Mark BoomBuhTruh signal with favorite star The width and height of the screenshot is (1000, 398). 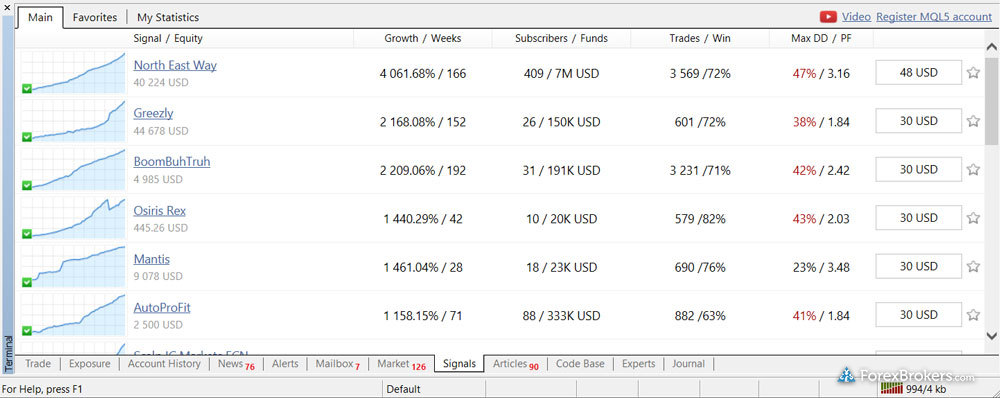[973, 170]
